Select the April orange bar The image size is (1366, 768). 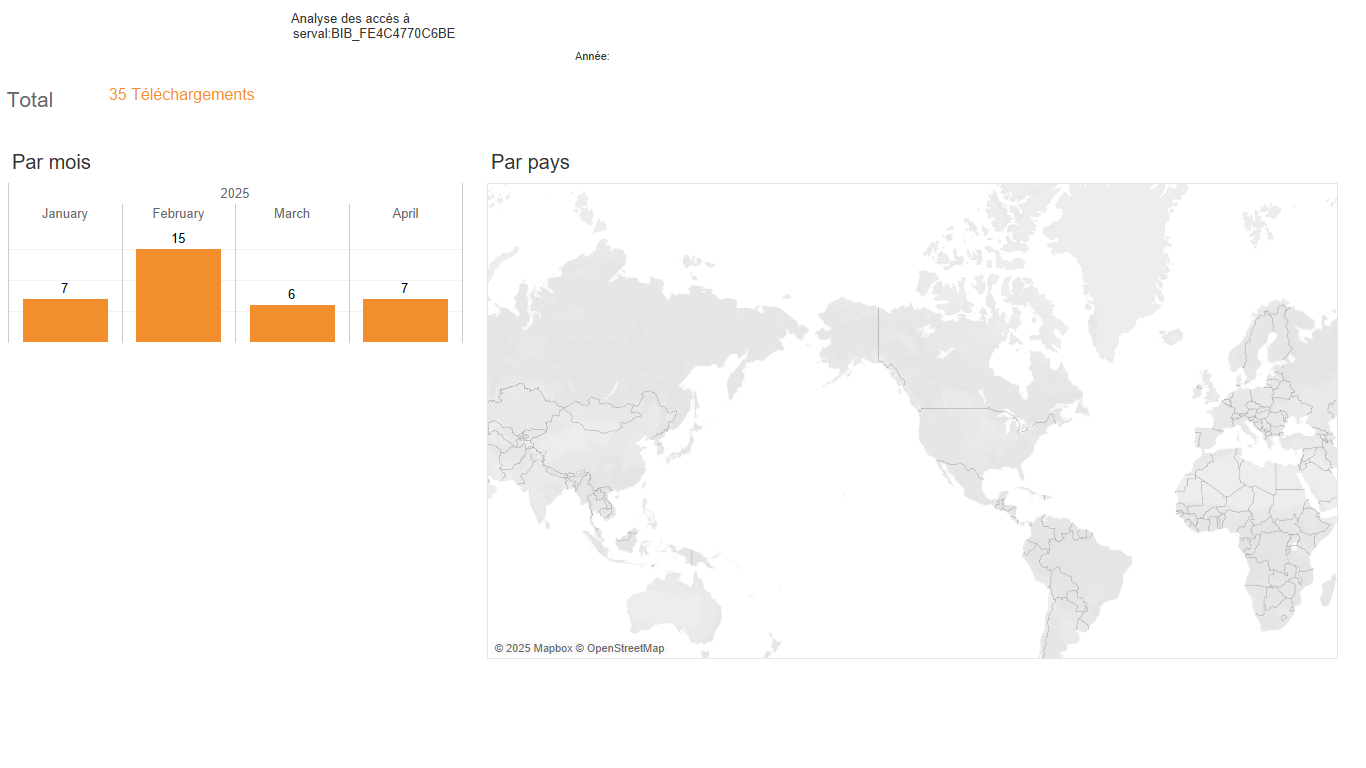click(x=405, y=320)
